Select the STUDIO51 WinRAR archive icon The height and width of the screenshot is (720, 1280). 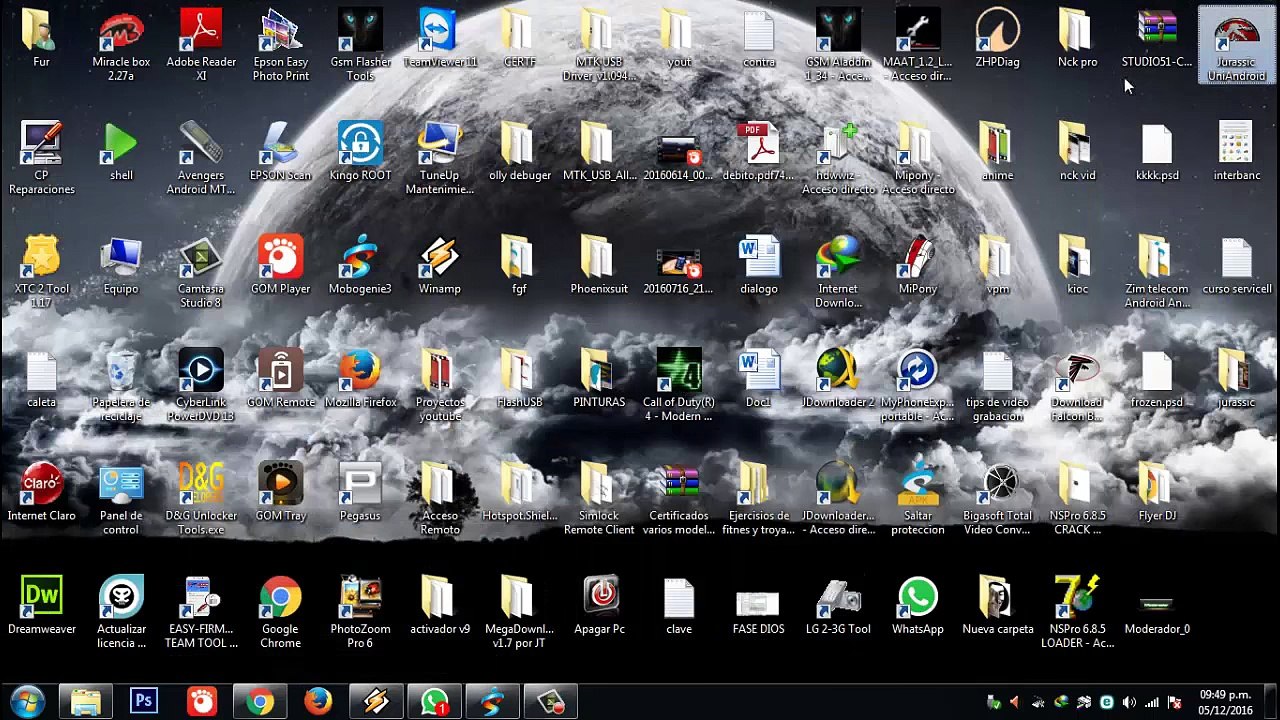tap(1157, 38)
